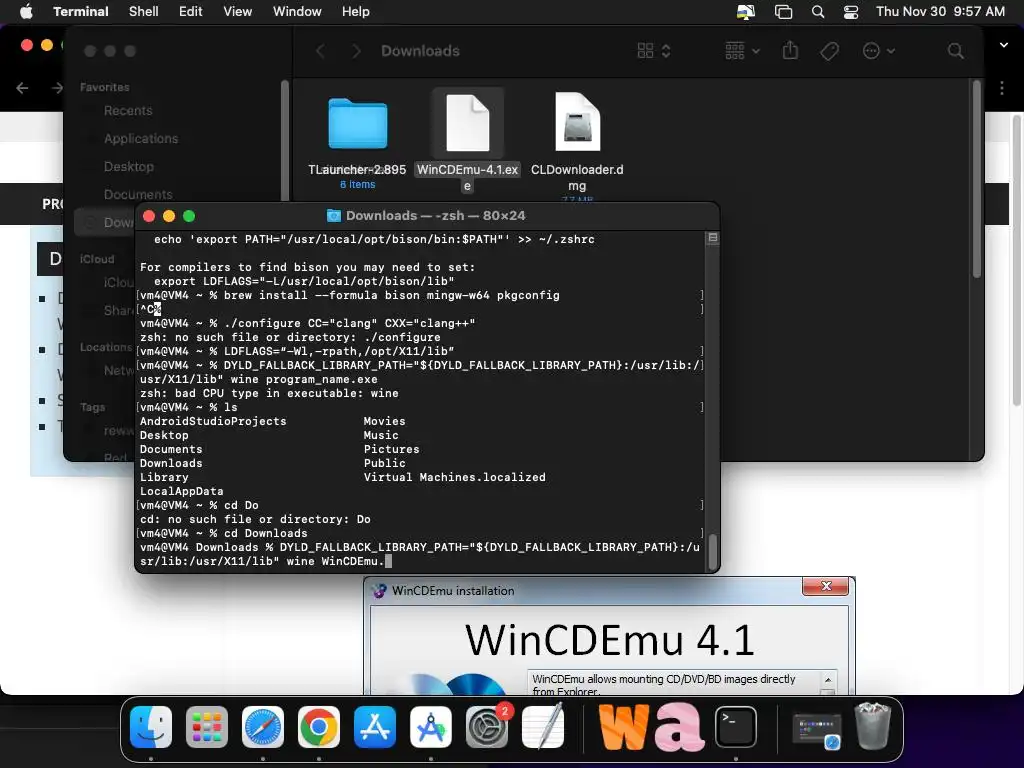This screenshot has width=1024, height=768.
Task: Click the browser three-dot menu icon
Action: point(1002,88)
